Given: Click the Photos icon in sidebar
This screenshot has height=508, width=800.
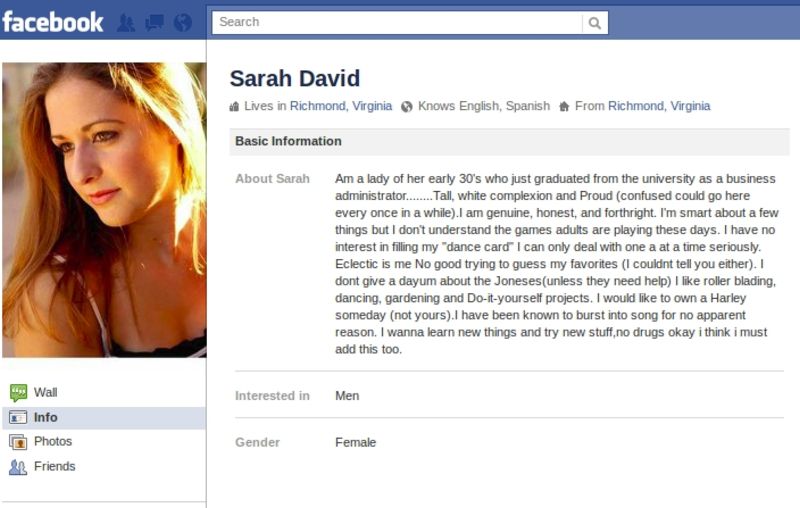Looking at the screenshot, I should pyautogui.click(x=18, y=442).
